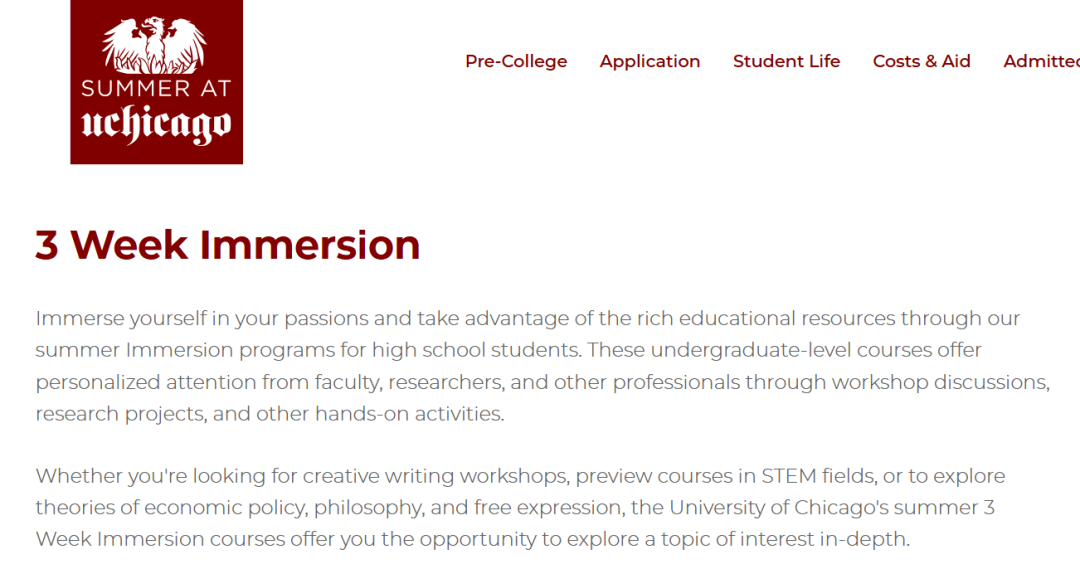The image size is (1080, 569).
Task: Click the phoenix emblem in the logo
Action: click(155, 43)
